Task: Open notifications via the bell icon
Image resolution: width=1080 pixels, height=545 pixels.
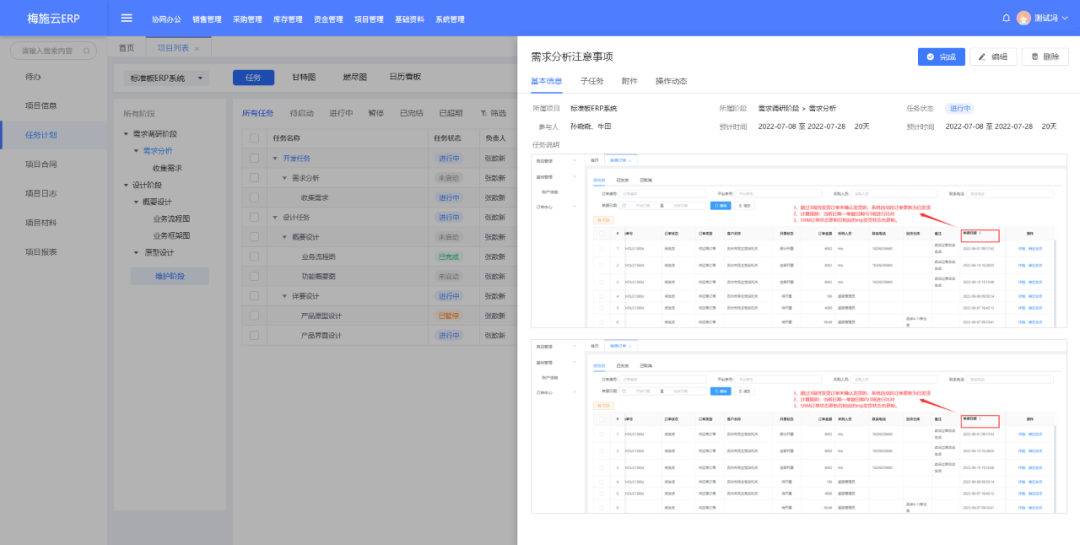Action: pyautogui.click(x=1006, y=18)
